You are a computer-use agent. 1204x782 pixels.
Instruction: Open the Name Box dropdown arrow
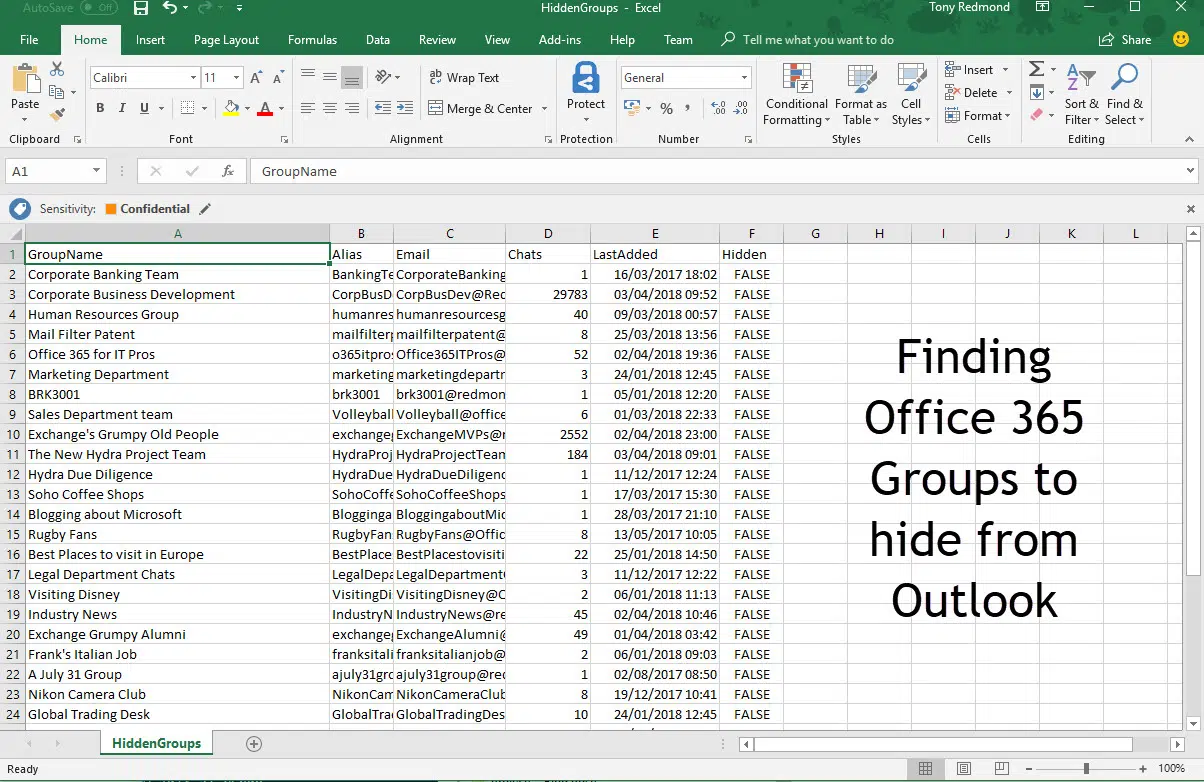97,171
